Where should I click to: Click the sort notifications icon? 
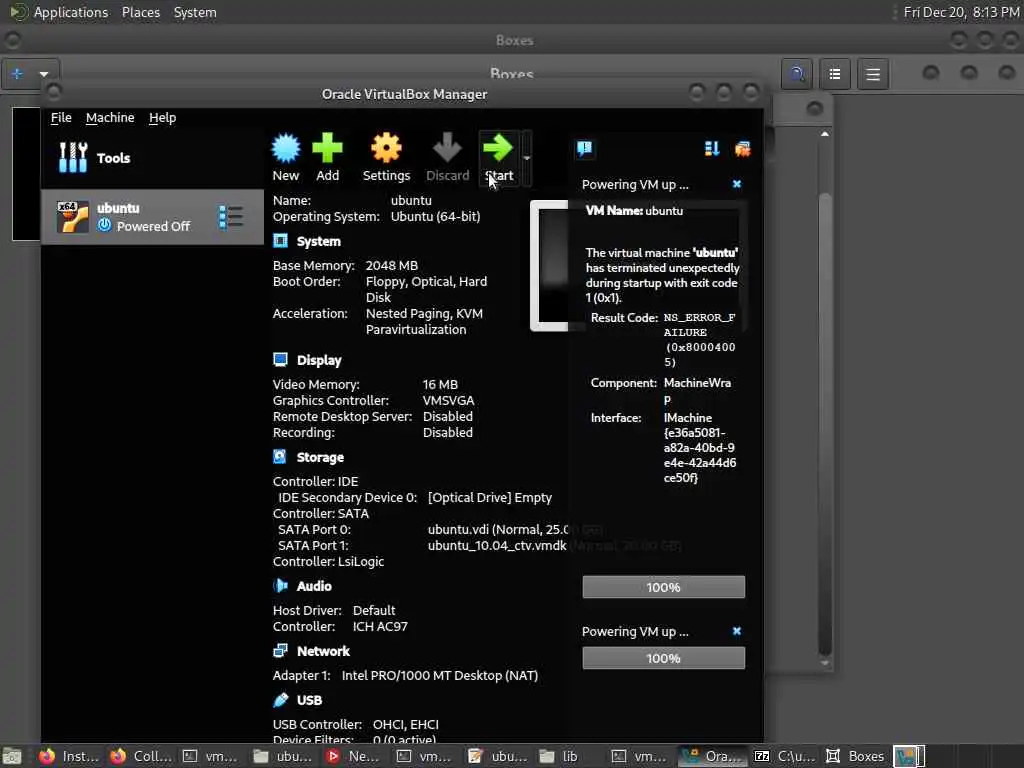(x=712, y=149)
